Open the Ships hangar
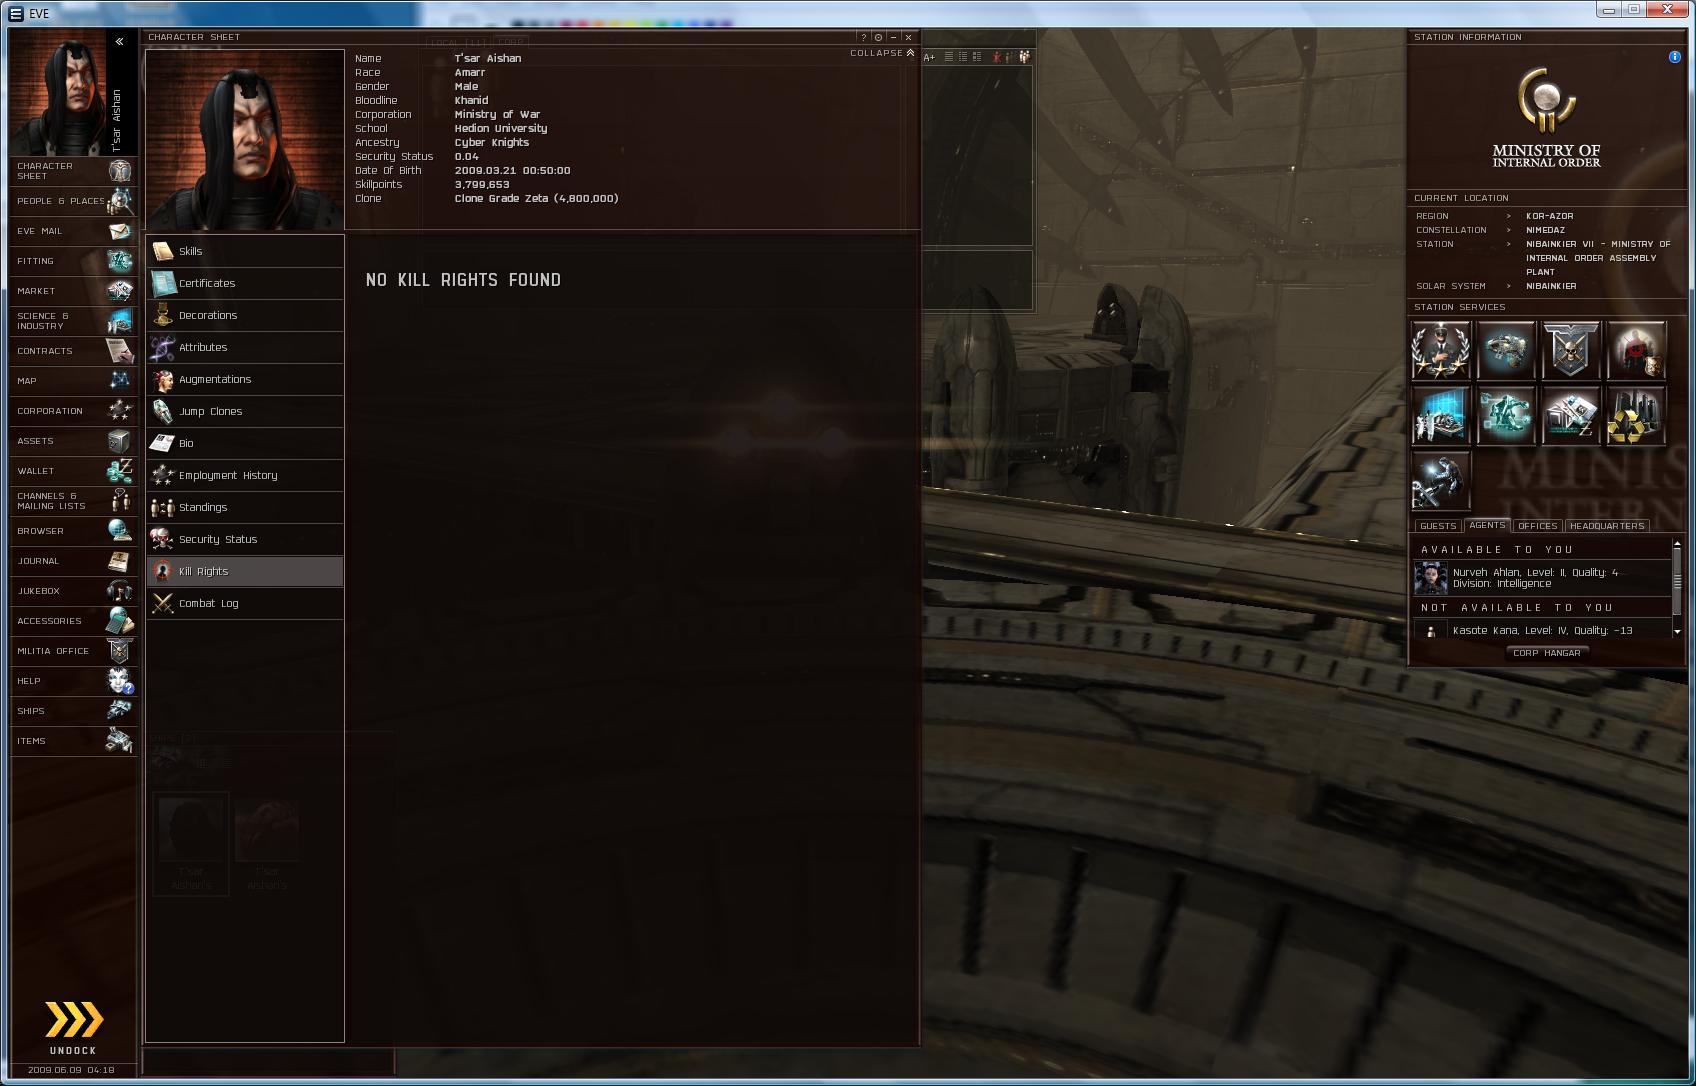 coord(73,711)
